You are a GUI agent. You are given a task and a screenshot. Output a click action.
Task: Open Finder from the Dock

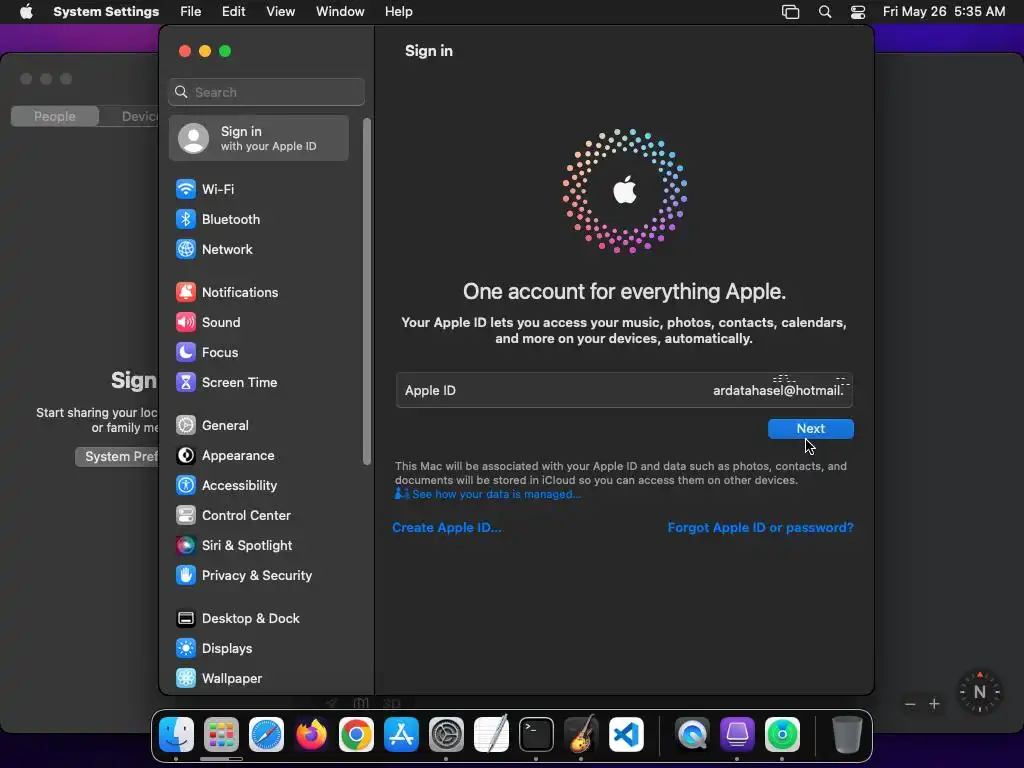(x=176, y=735)
